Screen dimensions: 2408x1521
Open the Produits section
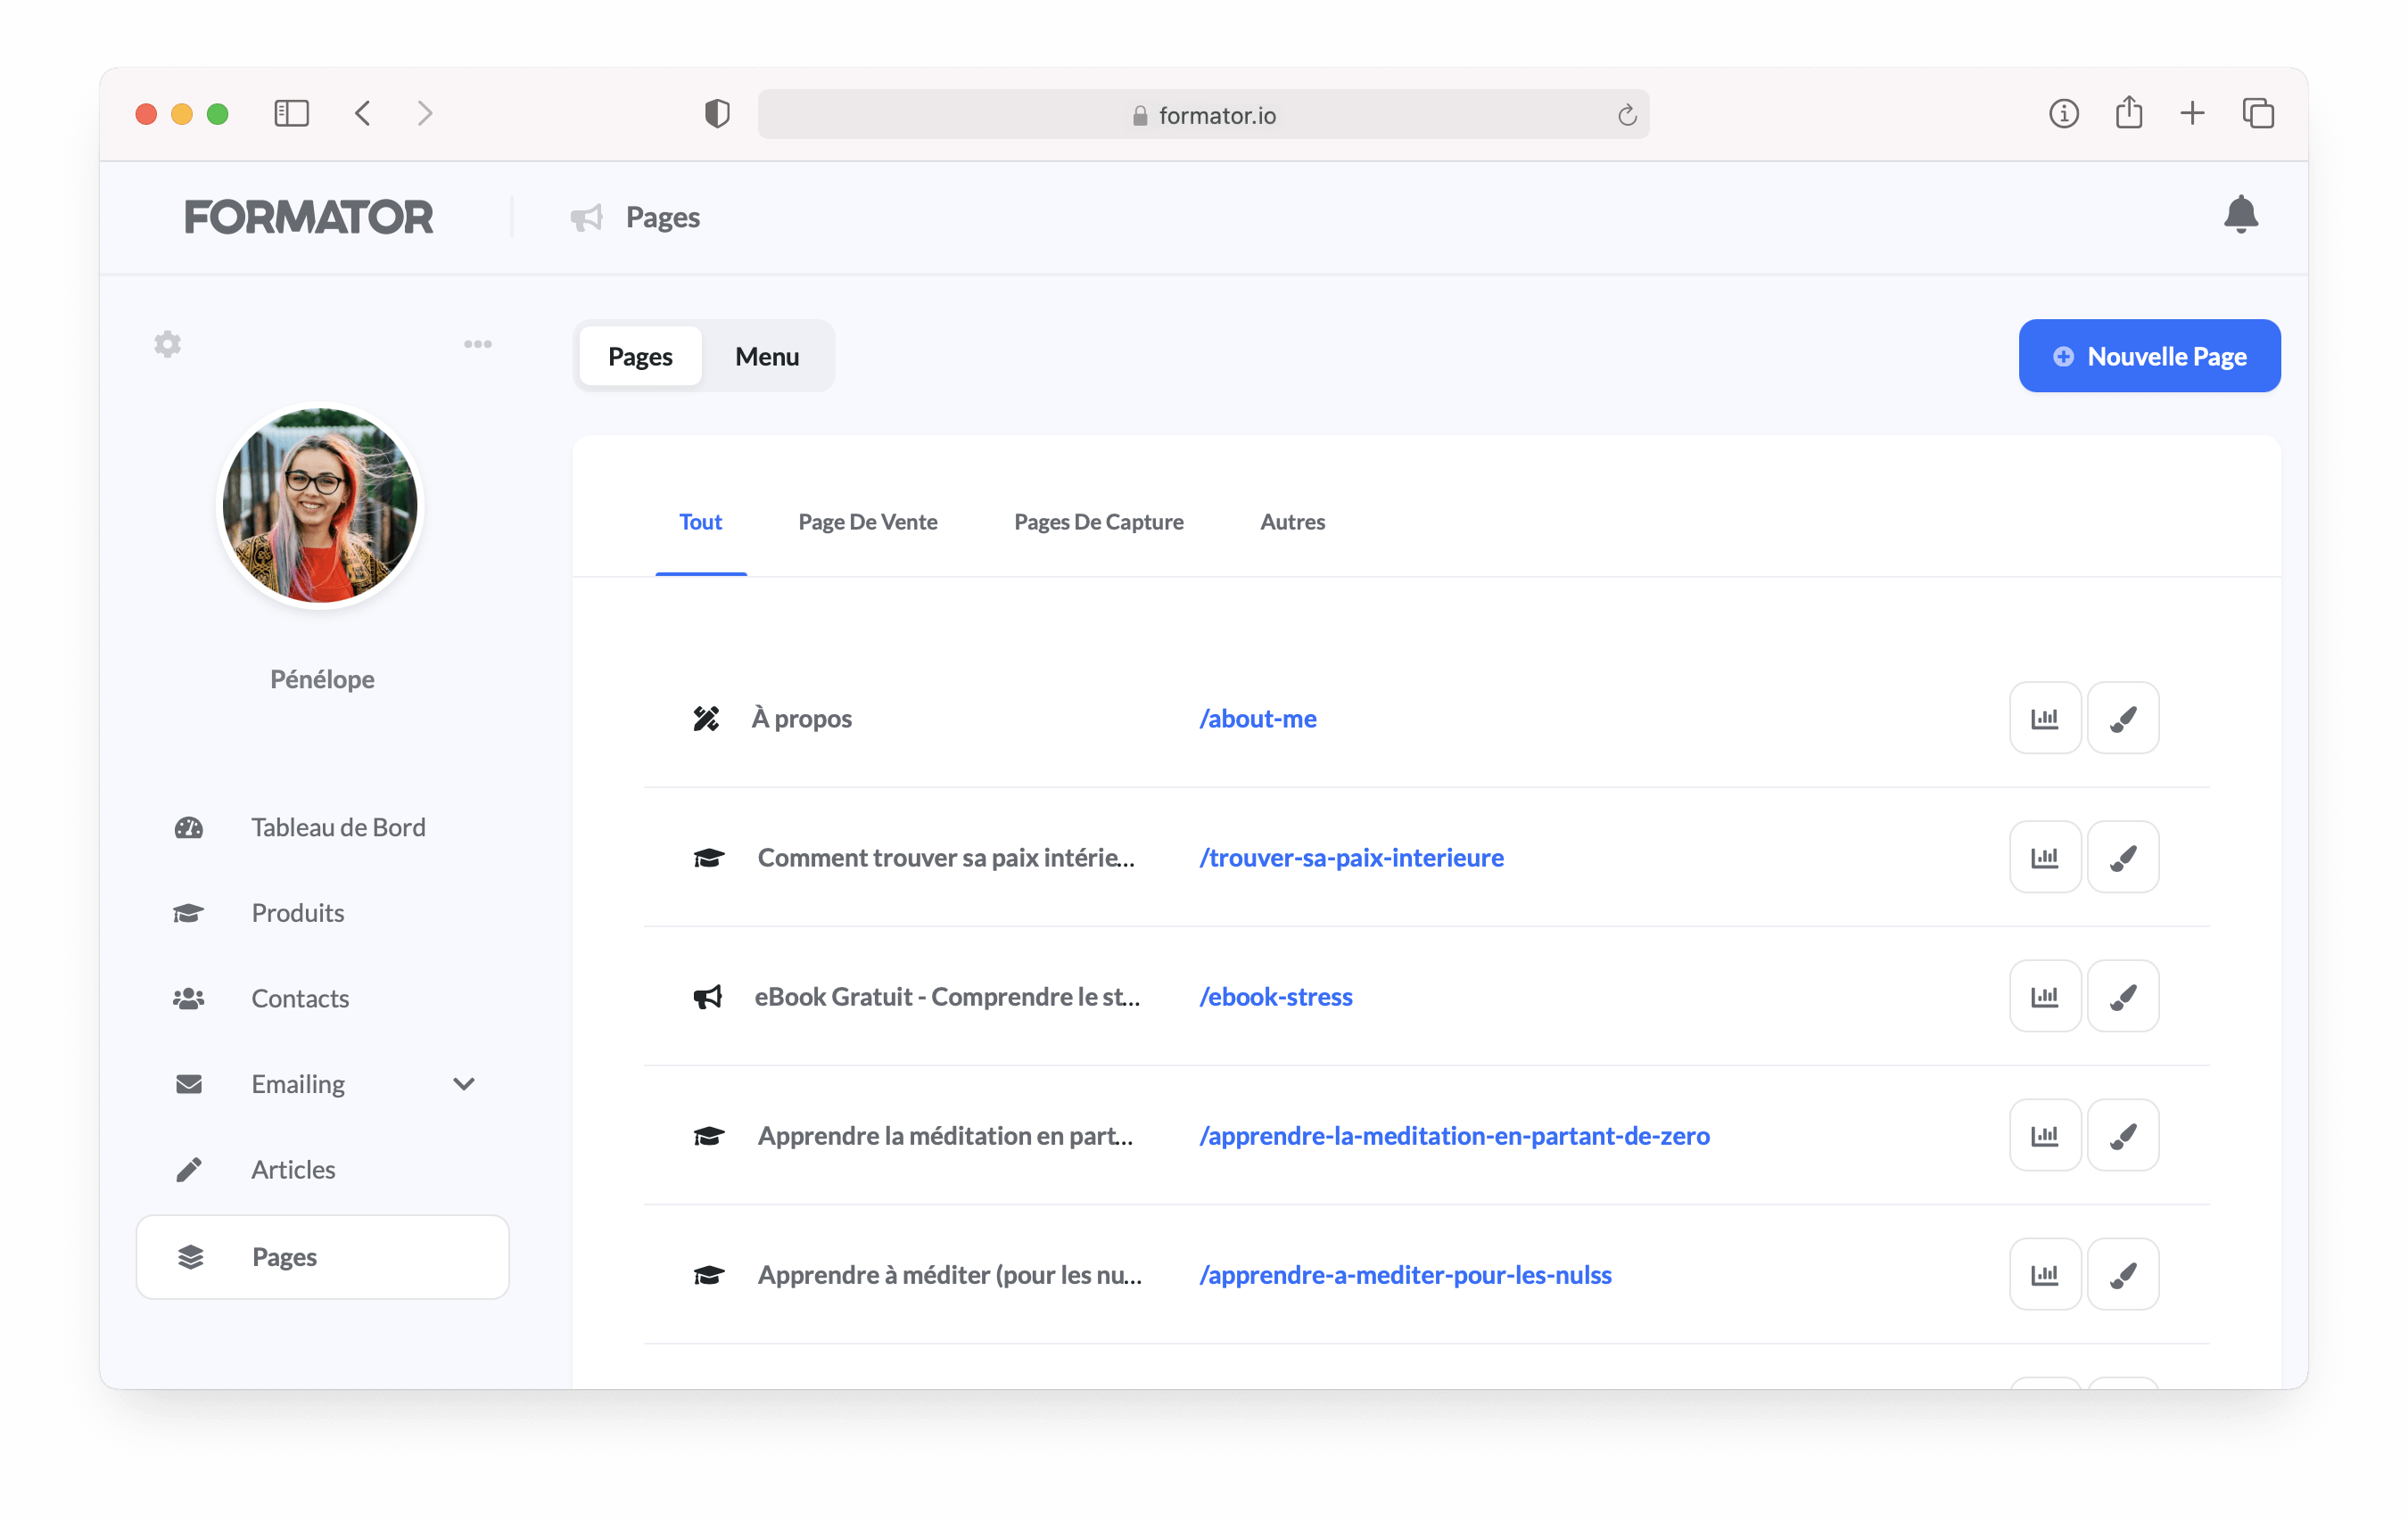296,912
